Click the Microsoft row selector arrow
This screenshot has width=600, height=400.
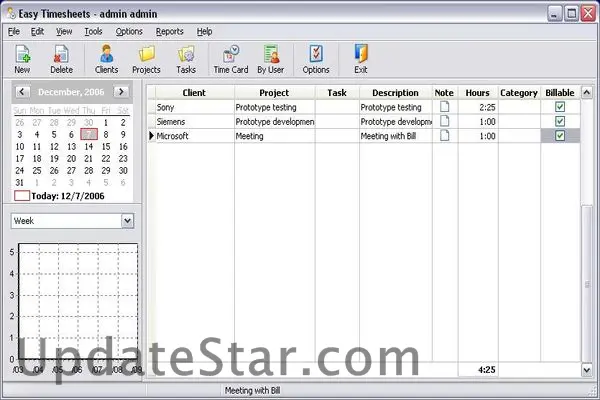152,136
